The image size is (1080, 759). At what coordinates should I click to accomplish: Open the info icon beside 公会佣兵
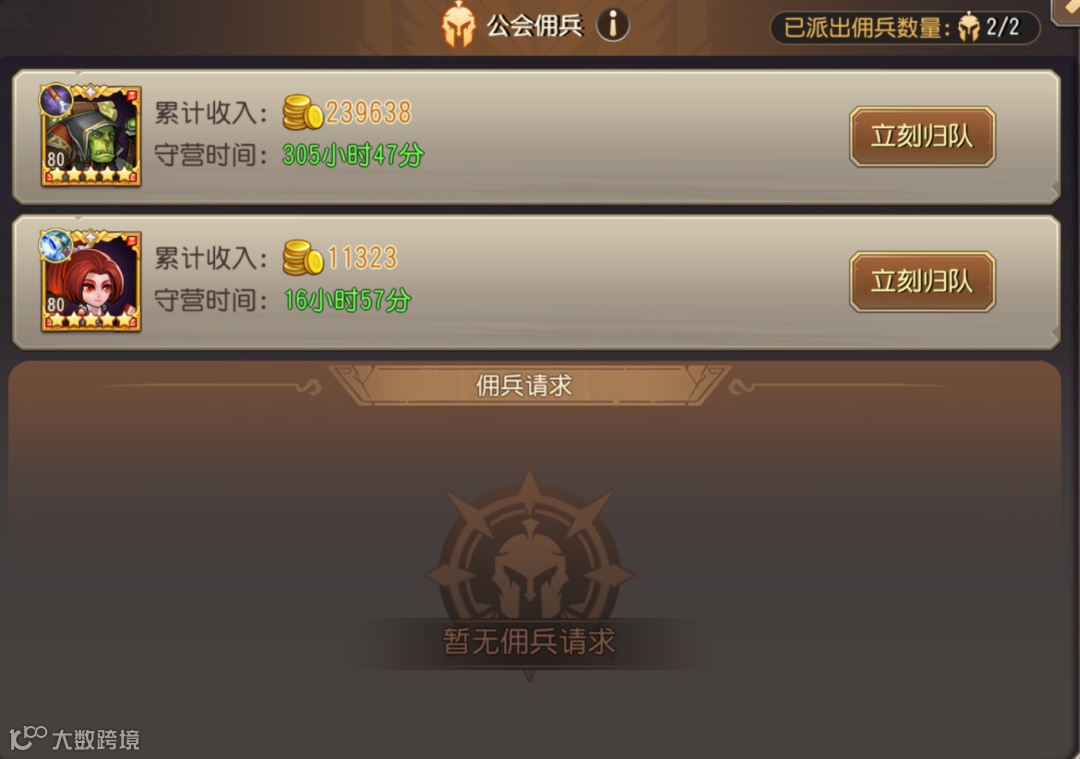point(612,25)
